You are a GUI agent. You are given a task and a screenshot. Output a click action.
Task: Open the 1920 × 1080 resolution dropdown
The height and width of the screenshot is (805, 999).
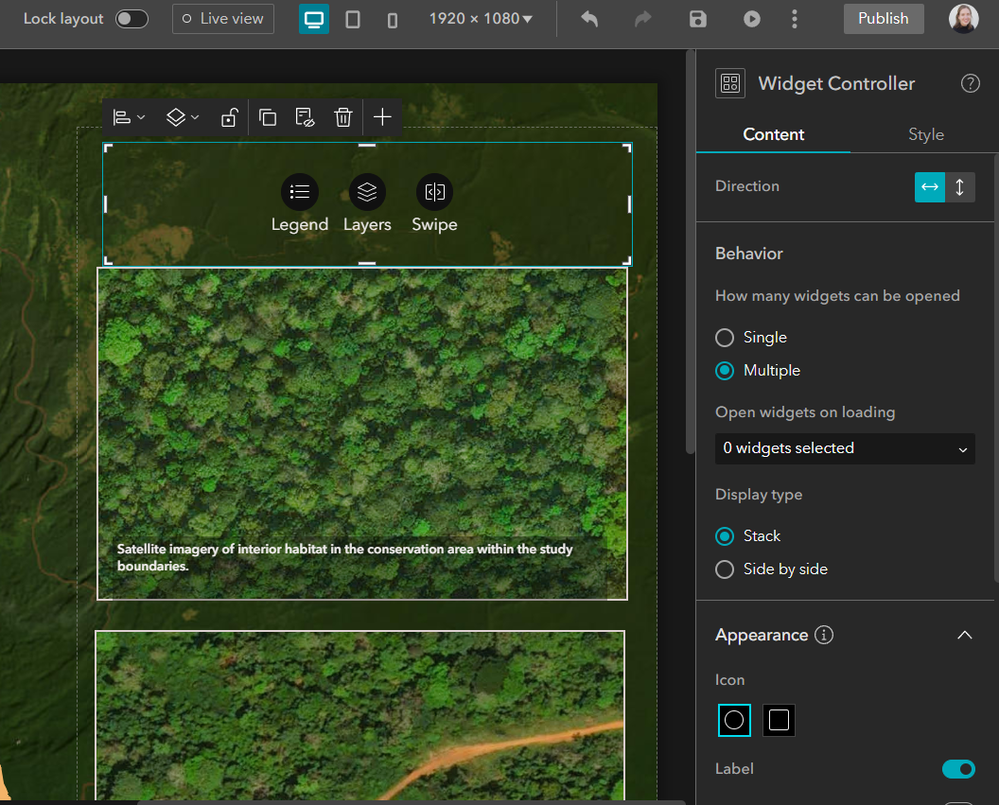tap(480, 19)
